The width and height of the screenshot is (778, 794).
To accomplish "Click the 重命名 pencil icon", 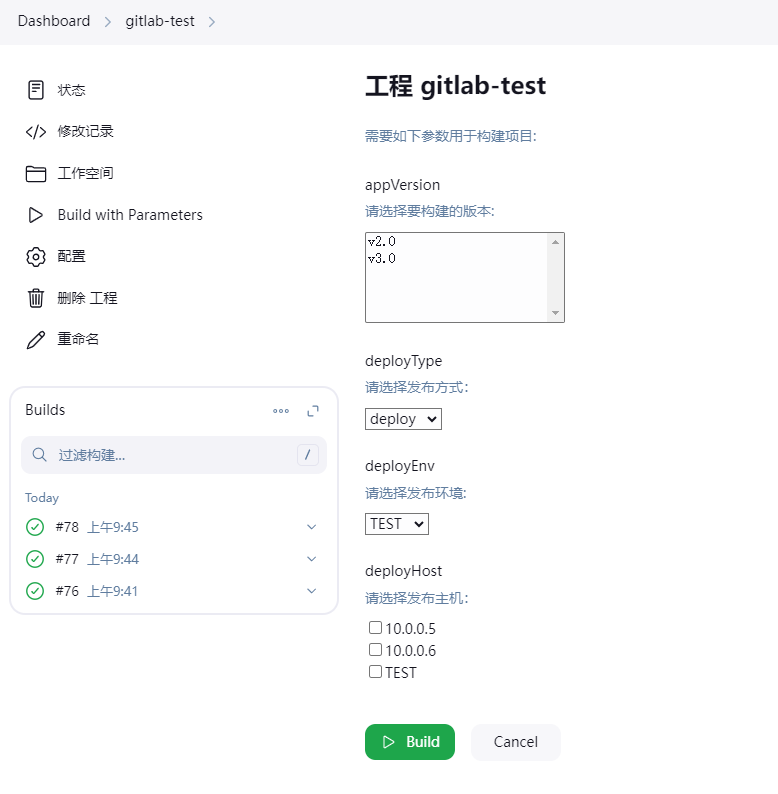I will coord(35,340).
